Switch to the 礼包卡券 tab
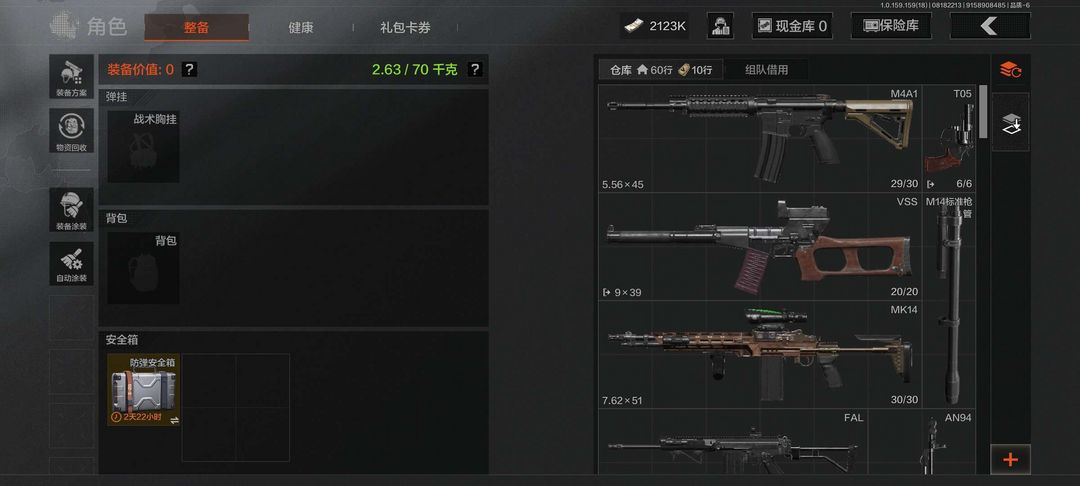This screenshot has height=486, width=1080. click(405, 28)
